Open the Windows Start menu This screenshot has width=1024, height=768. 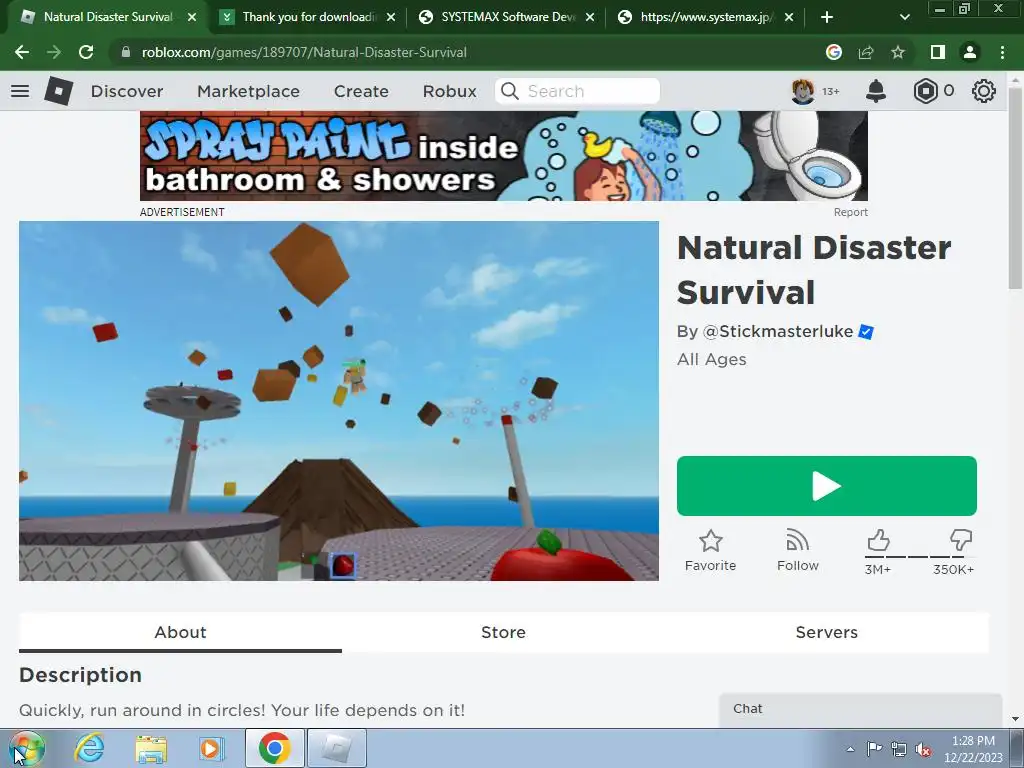point(26,748)
